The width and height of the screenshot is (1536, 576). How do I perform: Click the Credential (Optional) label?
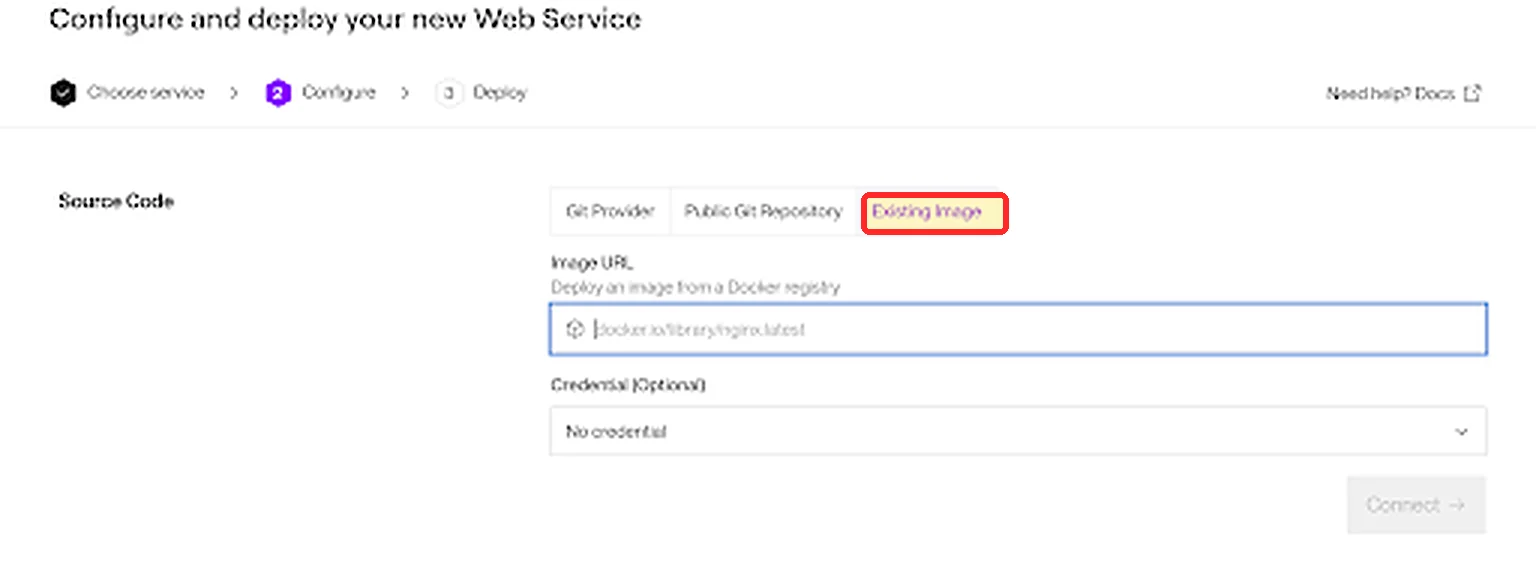coord(628,385)
